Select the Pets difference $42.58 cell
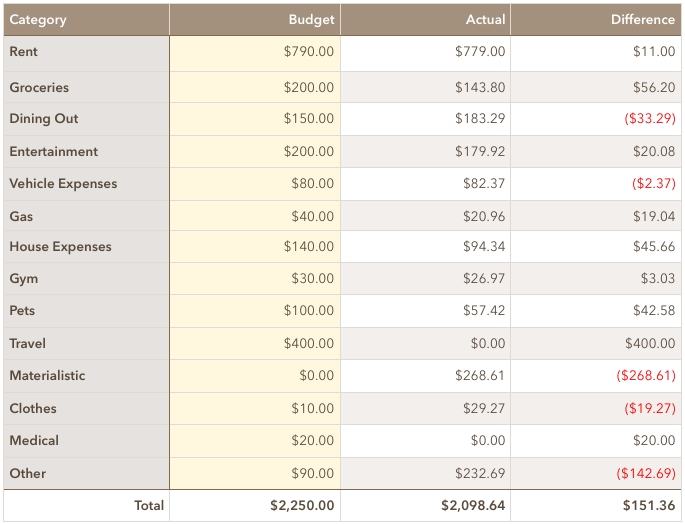 595,311
